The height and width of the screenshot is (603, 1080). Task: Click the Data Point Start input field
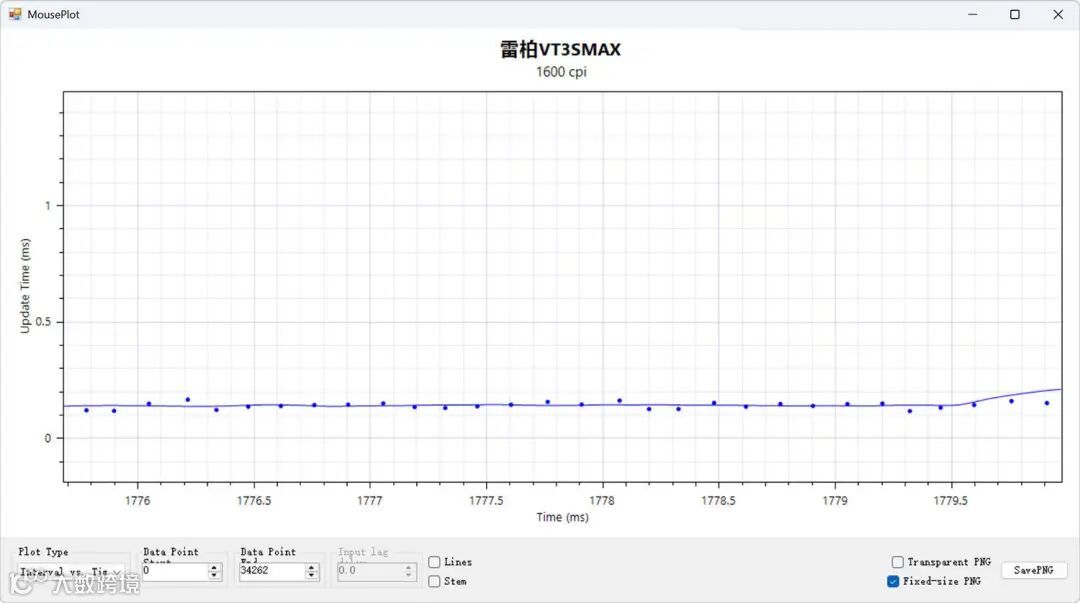[x=174, y=571]
